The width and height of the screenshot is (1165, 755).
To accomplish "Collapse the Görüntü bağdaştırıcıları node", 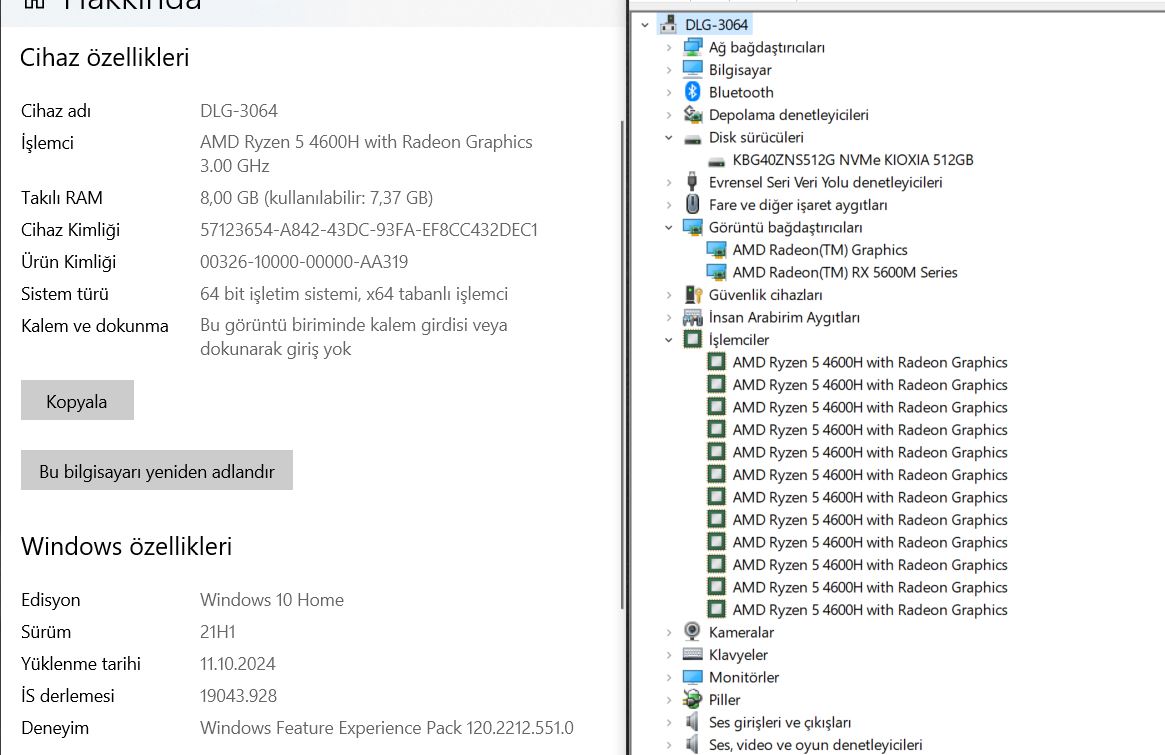I will 669,227.
